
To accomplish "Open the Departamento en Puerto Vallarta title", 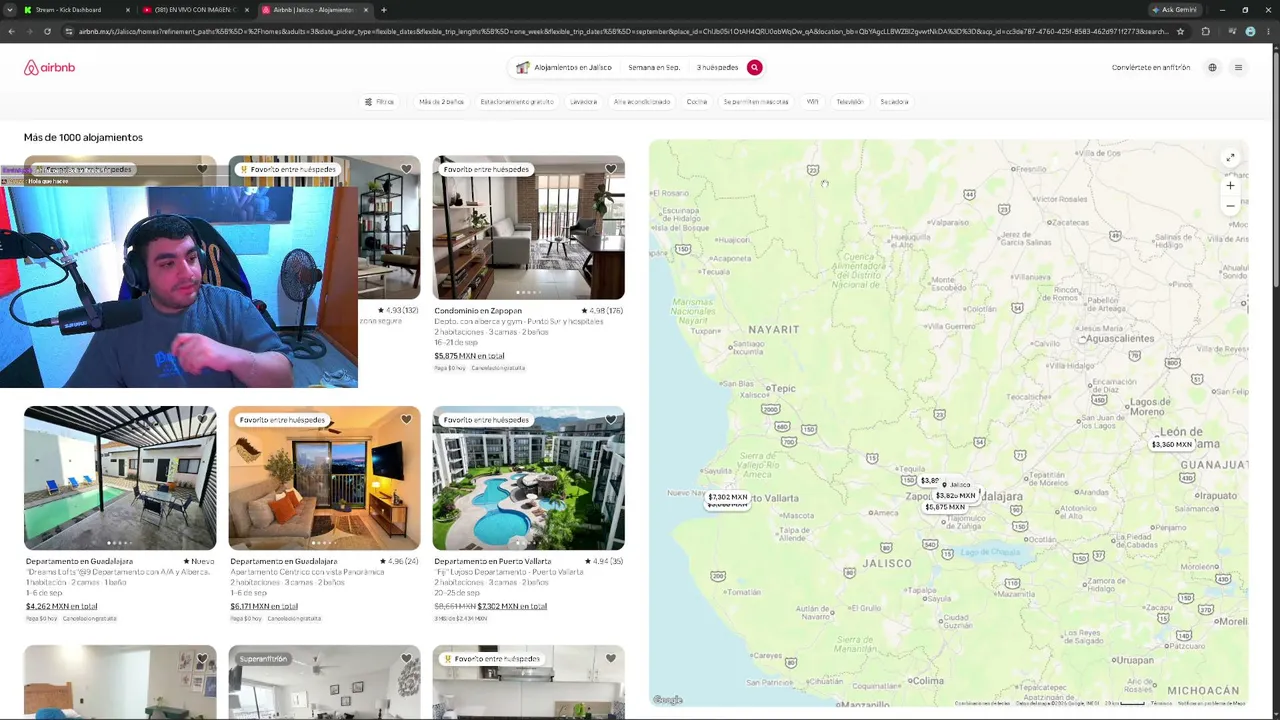I will [x=493, y=561].
